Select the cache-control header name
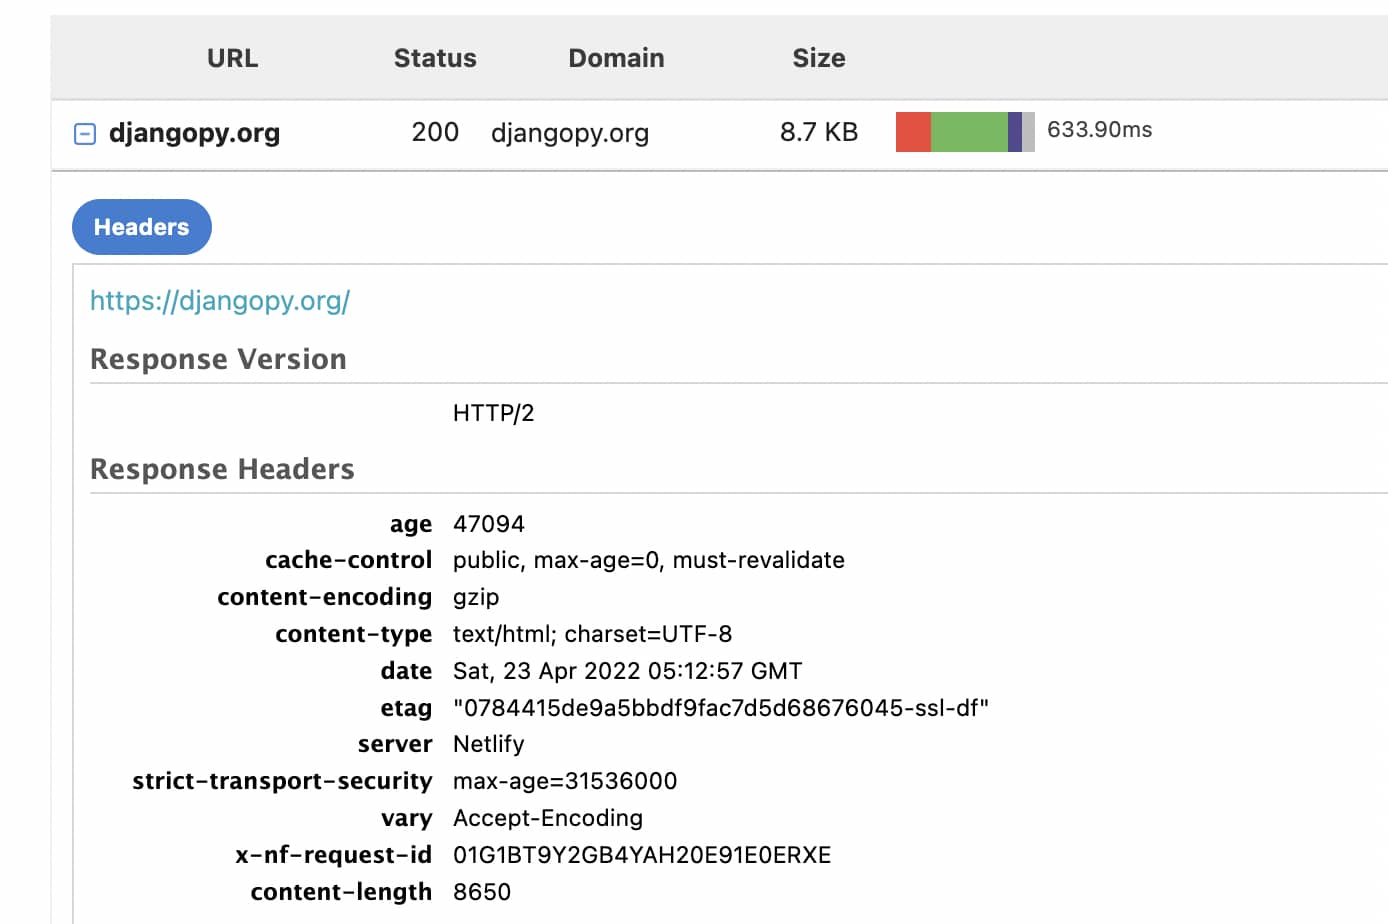This screenshot has width=1388, height=924. click(x=349, y=560)
